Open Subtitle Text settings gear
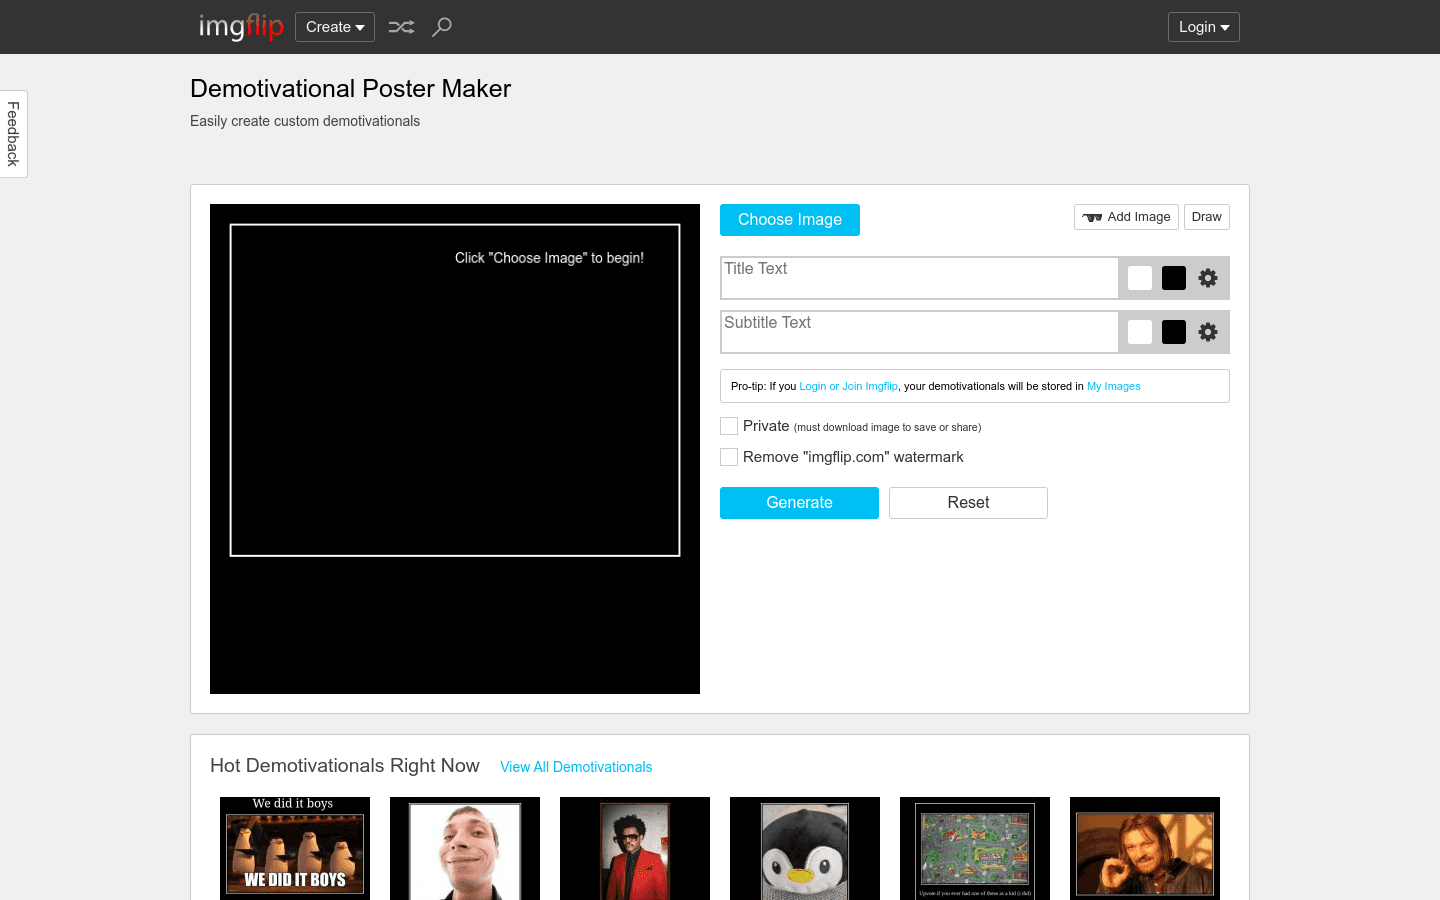 tap(1208, 332)
